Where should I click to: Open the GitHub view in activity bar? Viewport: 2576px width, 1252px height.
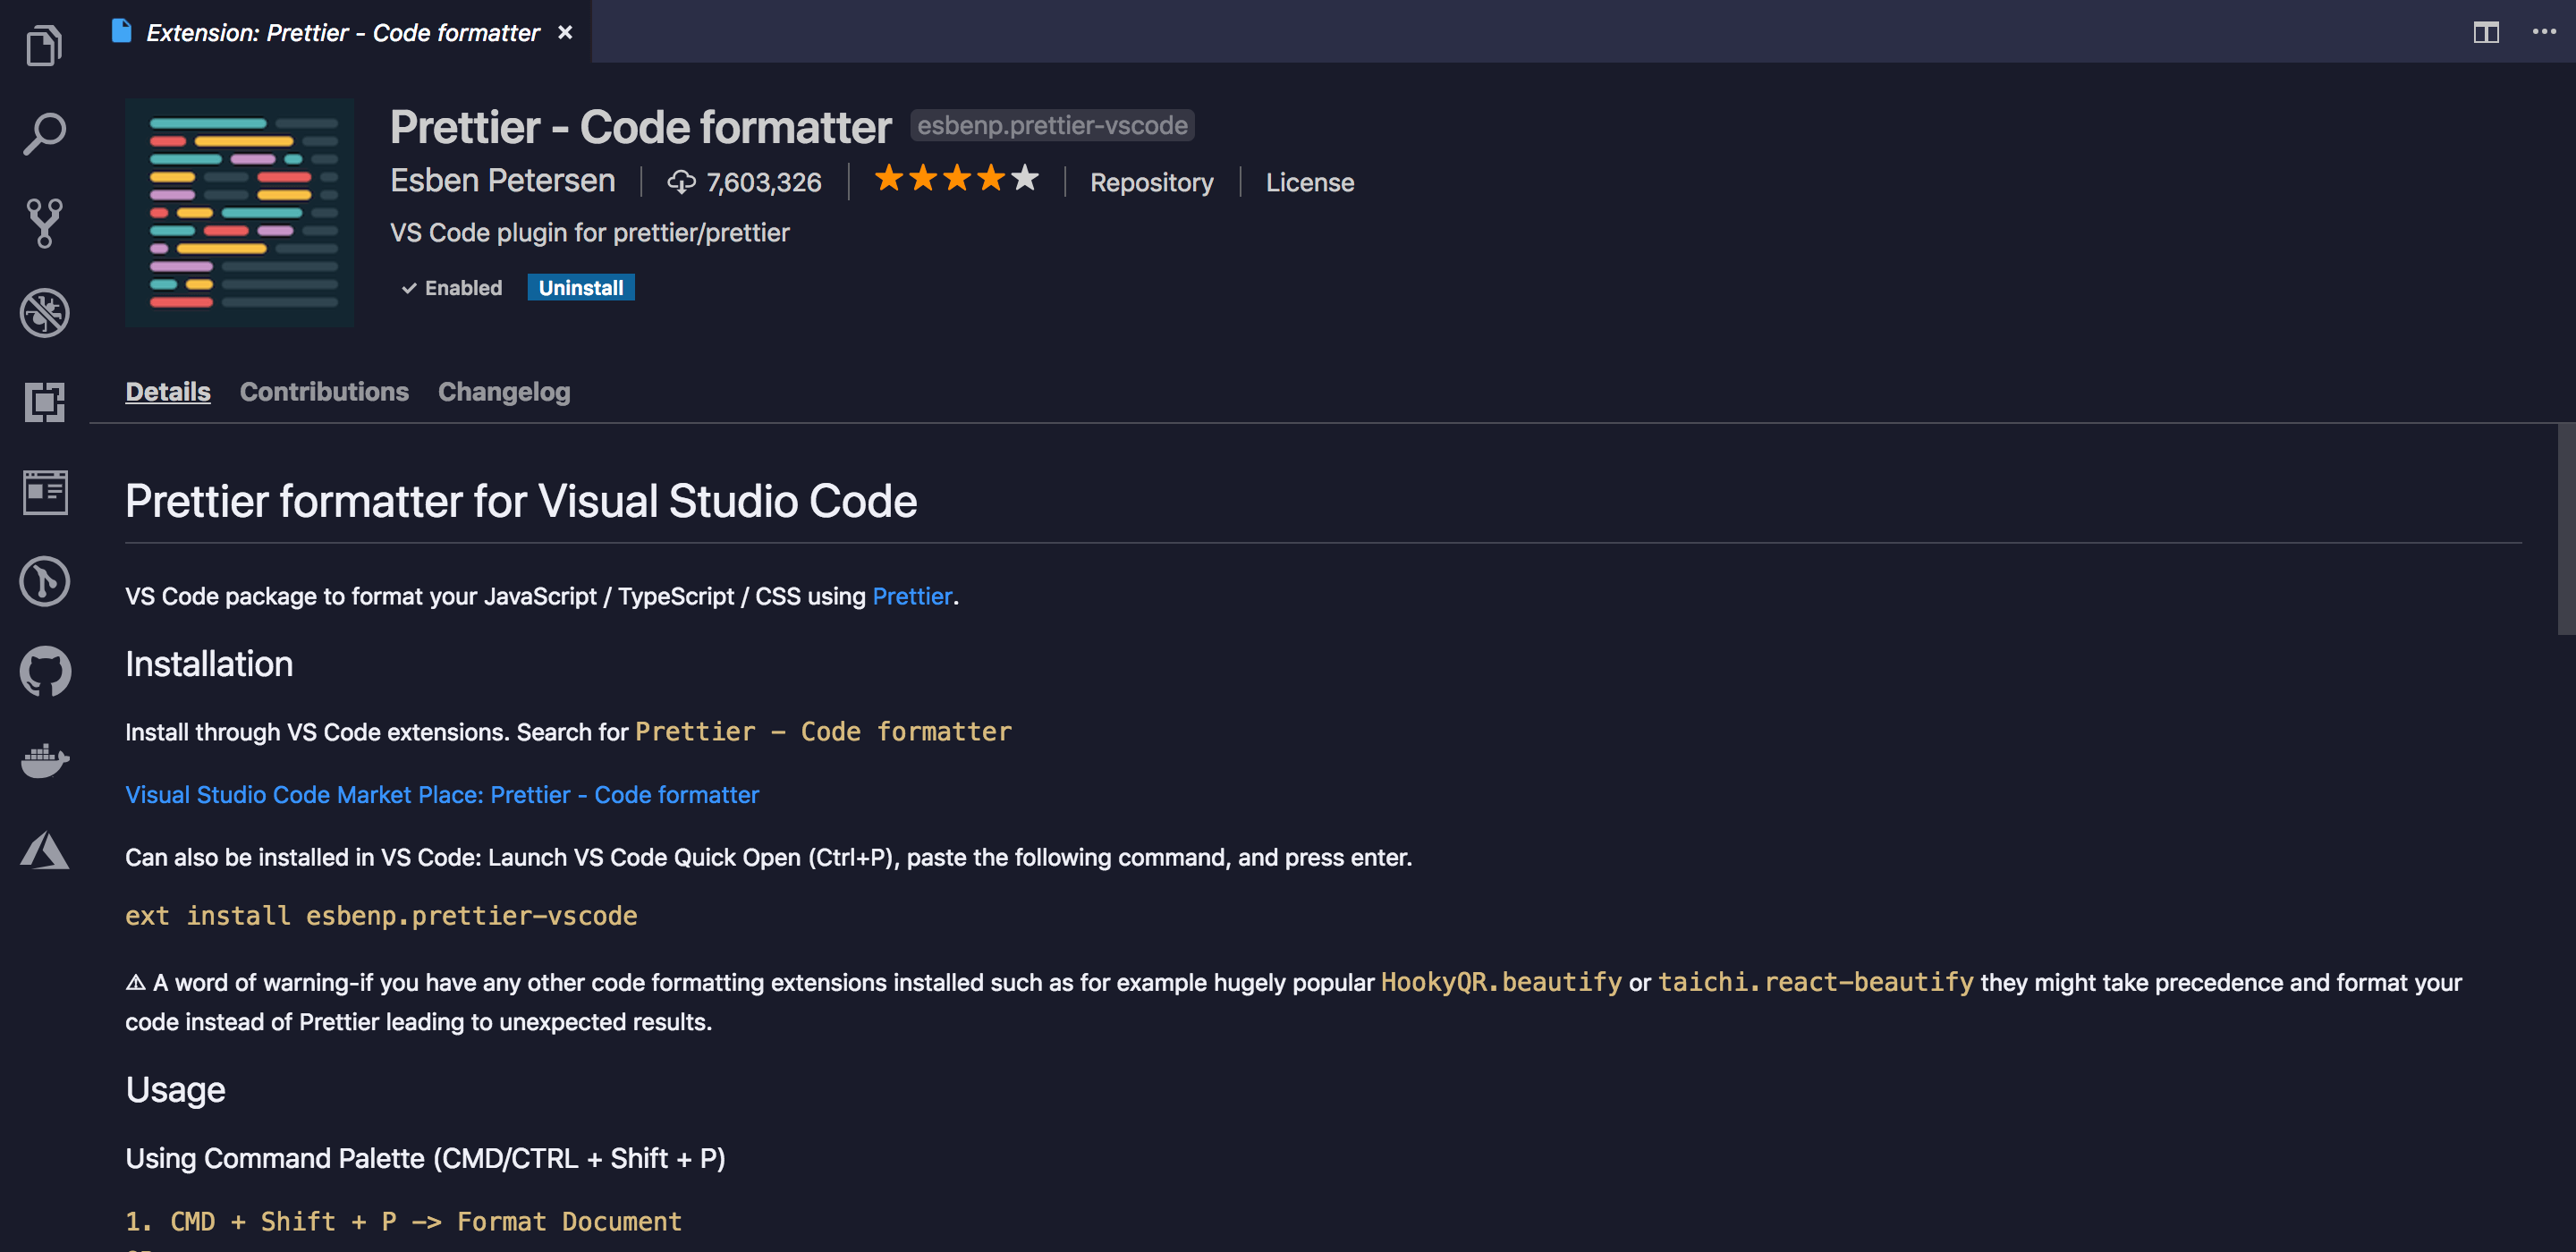44,671
